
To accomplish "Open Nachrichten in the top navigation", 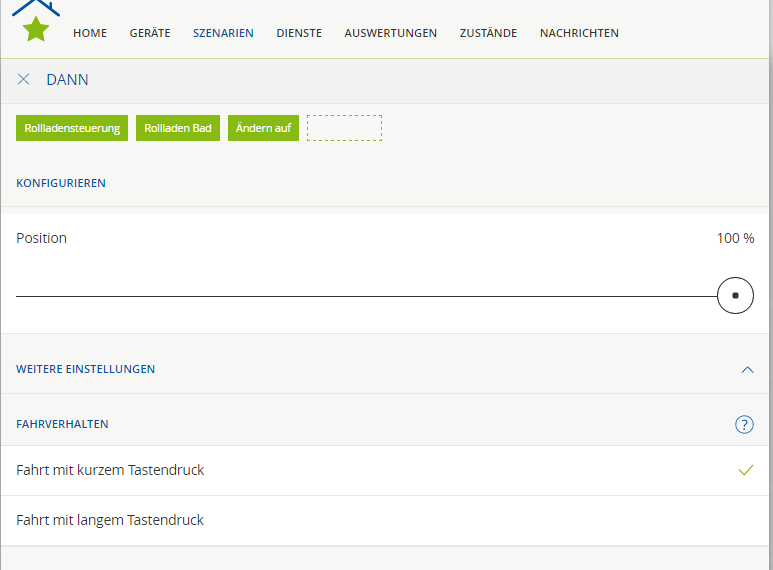I will pos(579,33).
